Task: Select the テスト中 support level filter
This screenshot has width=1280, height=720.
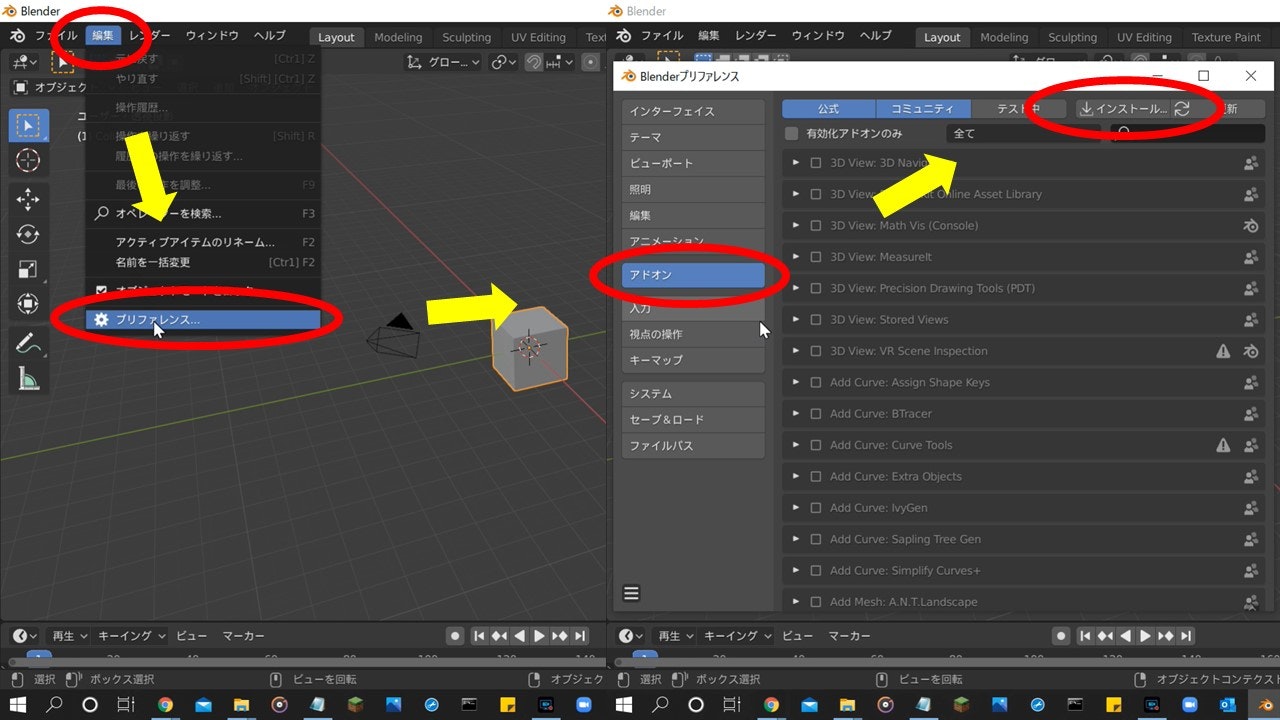Action: click(1017, 109)
